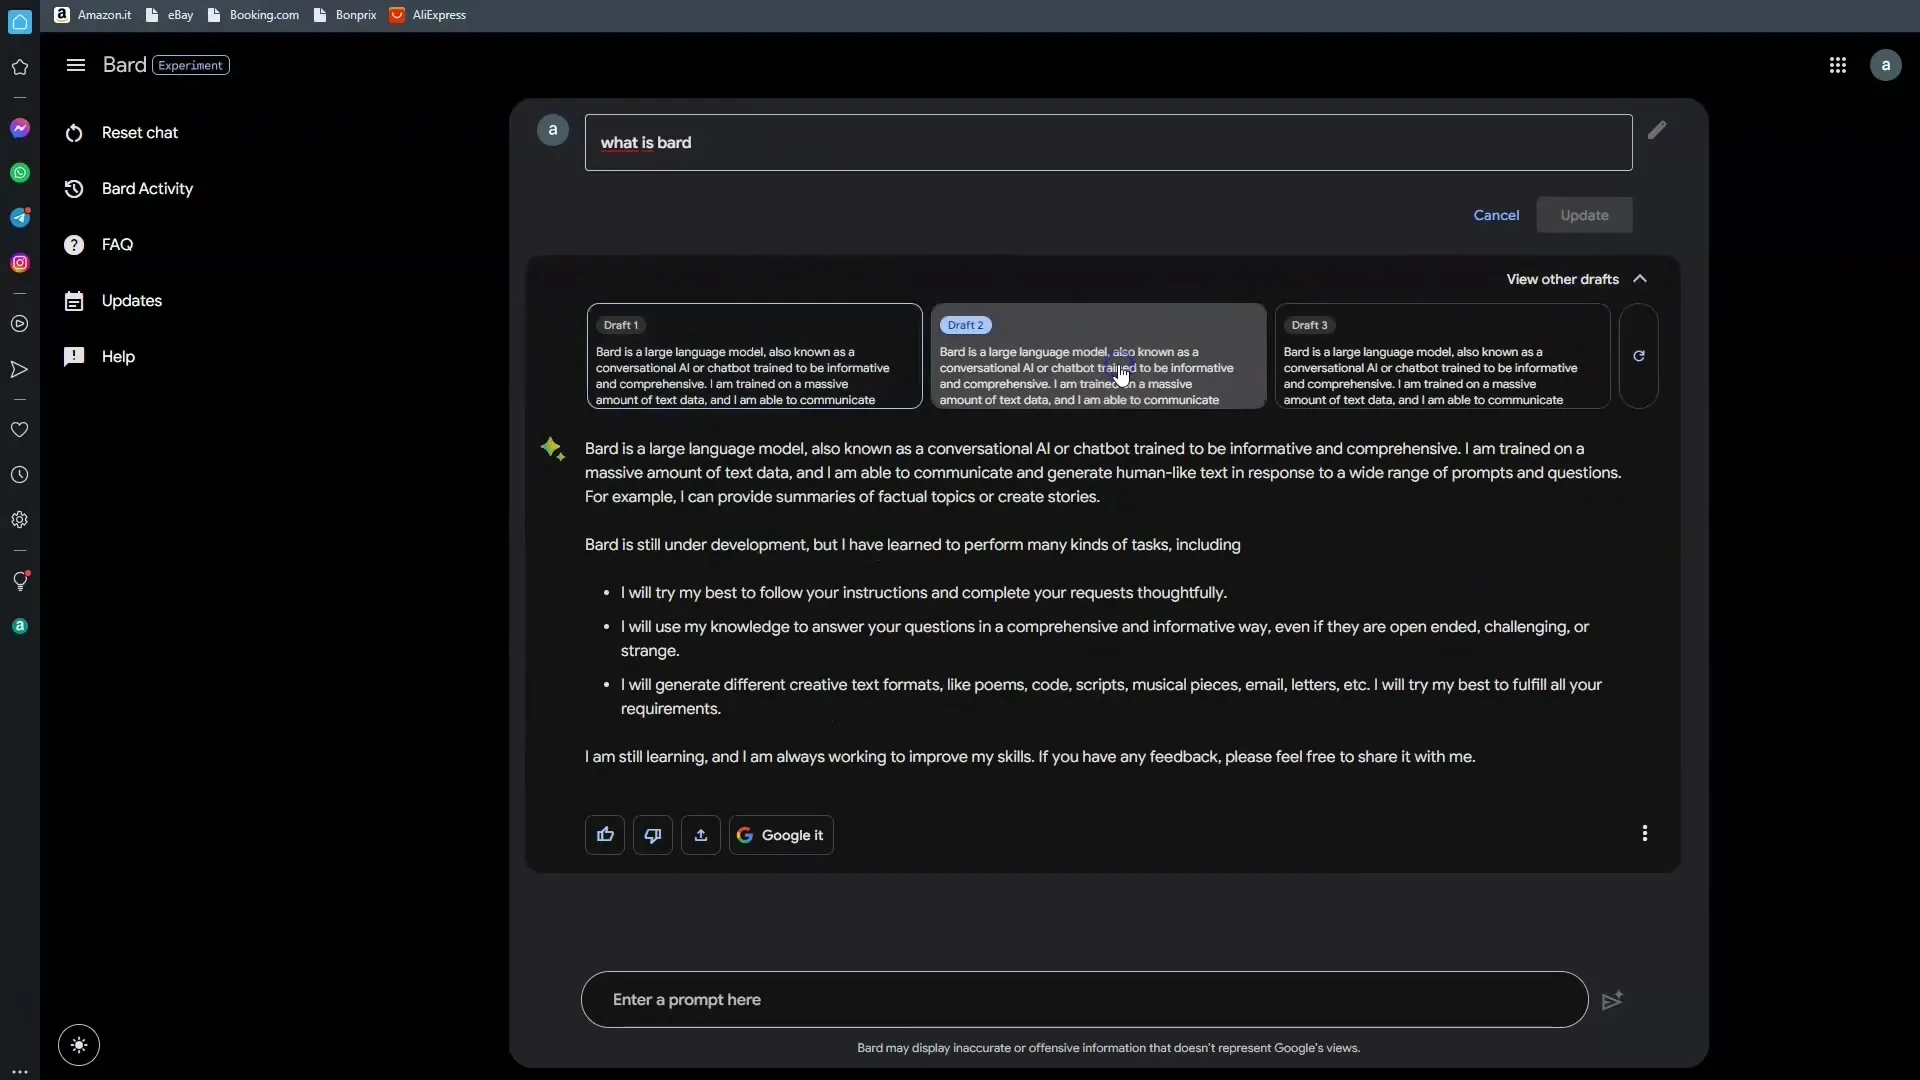Cancel editing the prompt
The height and width of the screenshot is (1080, 1920).
[1496, 215]
